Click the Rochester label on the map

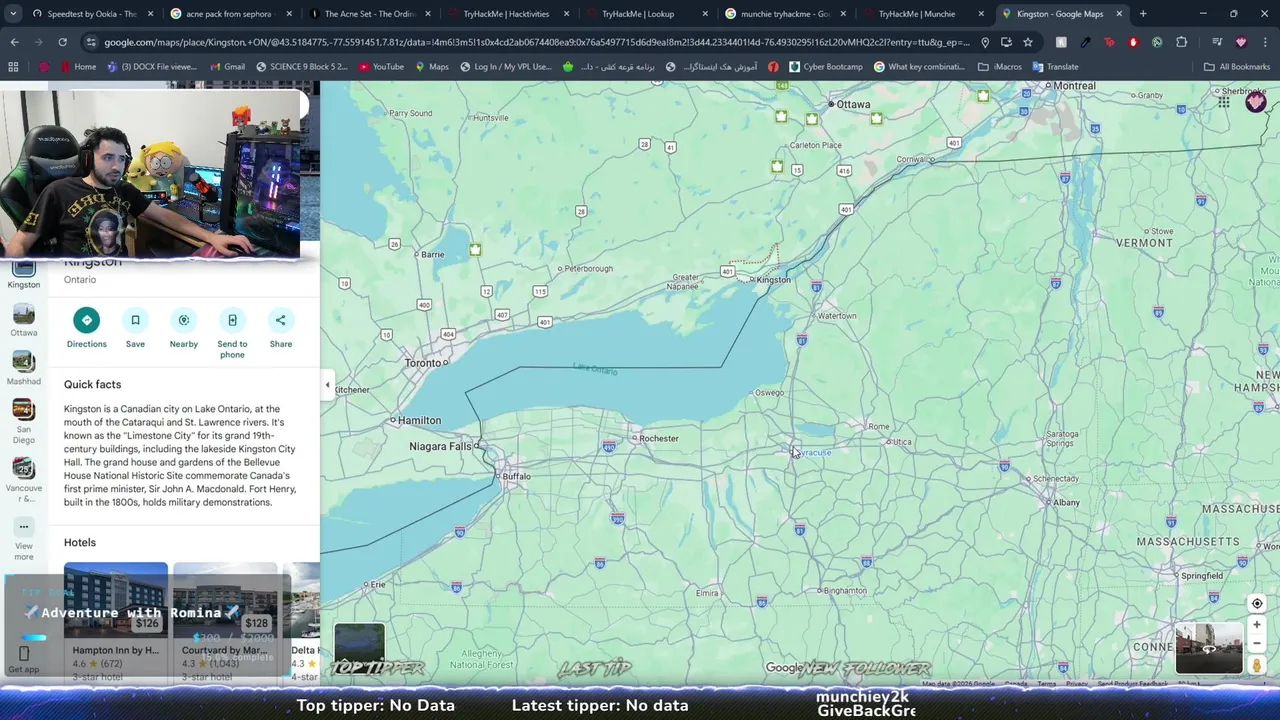coord(658,438)
